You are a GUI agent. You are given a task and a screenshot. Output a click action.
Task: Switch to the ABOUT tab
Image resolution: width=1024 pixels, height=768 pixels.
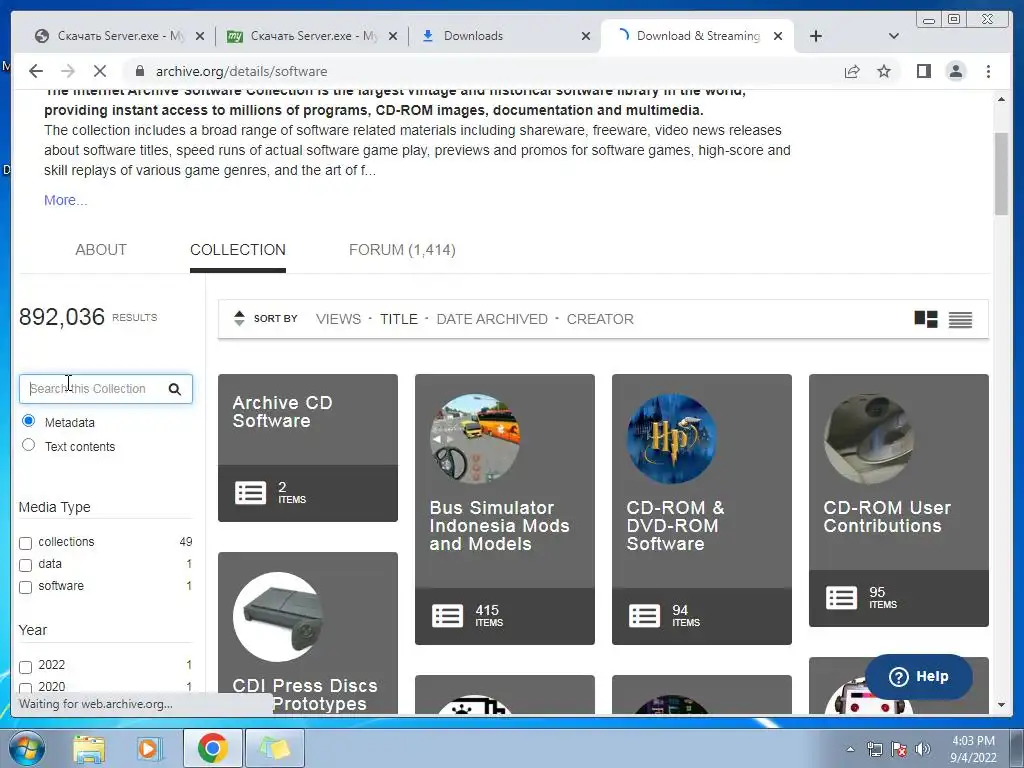pyautogui.click(x=101, y=250)
